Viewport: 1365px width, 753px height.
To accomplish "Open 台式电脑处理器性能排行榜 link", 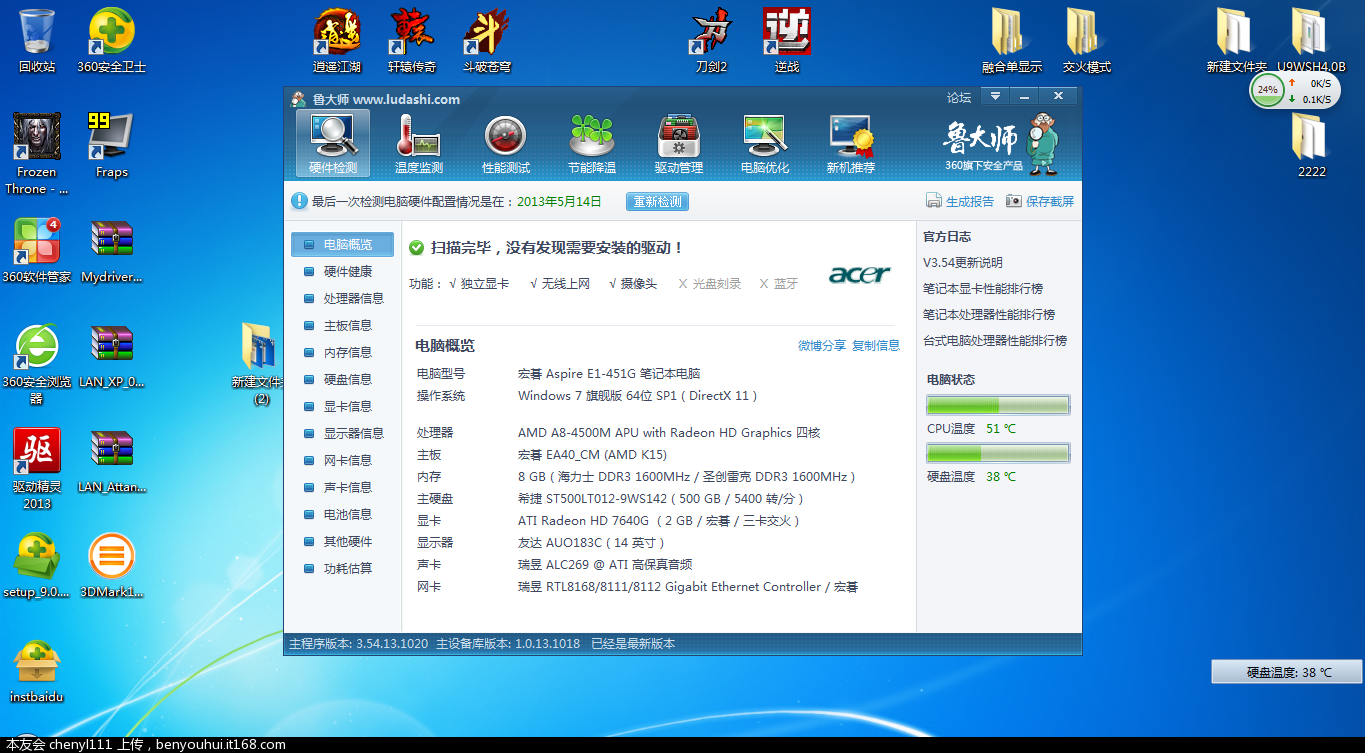I will click(995, 340).
